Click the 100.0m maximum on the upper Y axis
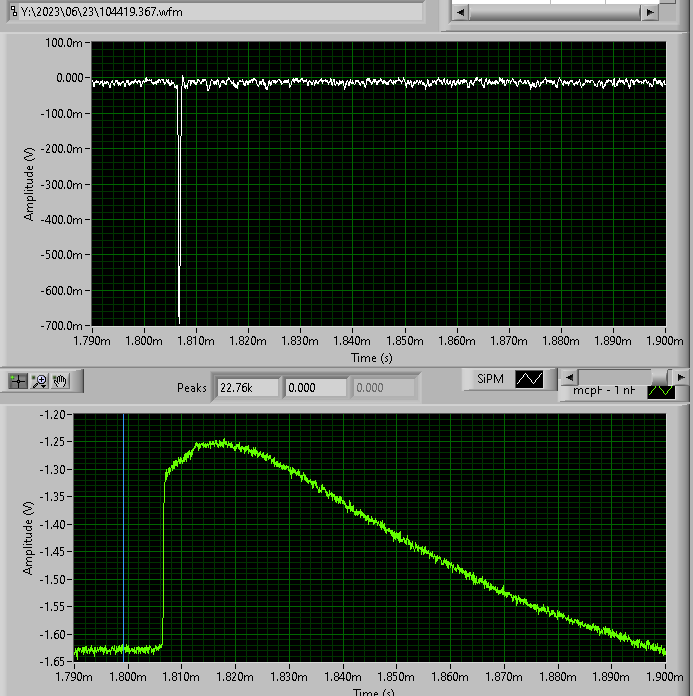The height and width of the screenshot is (696, 693). pyautogui.click(x=63, y=43)
